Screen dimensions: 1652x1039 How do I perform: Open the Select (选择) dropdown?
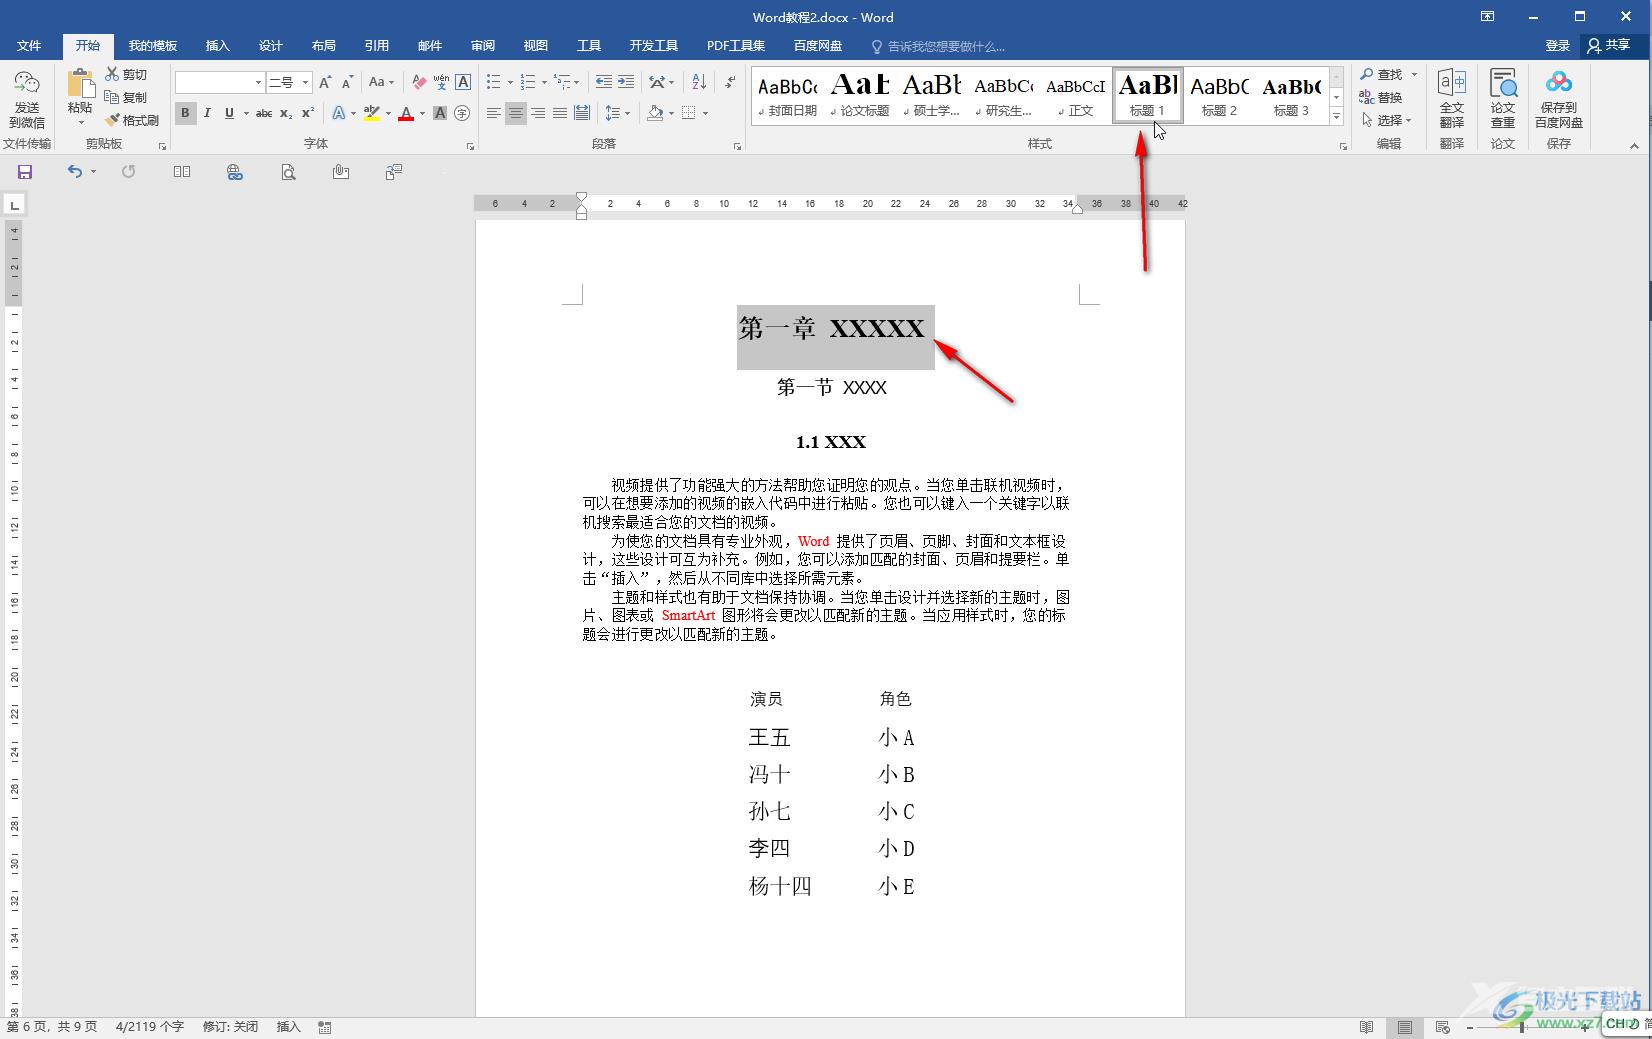(1386, 120)
